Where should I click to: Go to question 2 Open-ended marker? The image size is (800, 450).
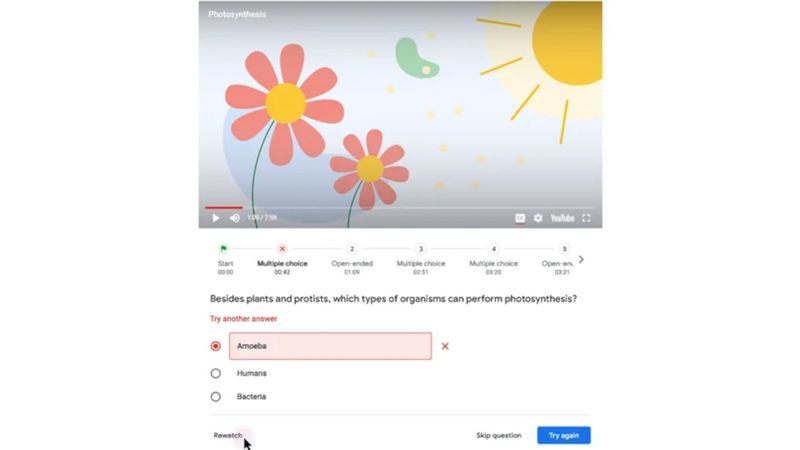pos(352,248)
